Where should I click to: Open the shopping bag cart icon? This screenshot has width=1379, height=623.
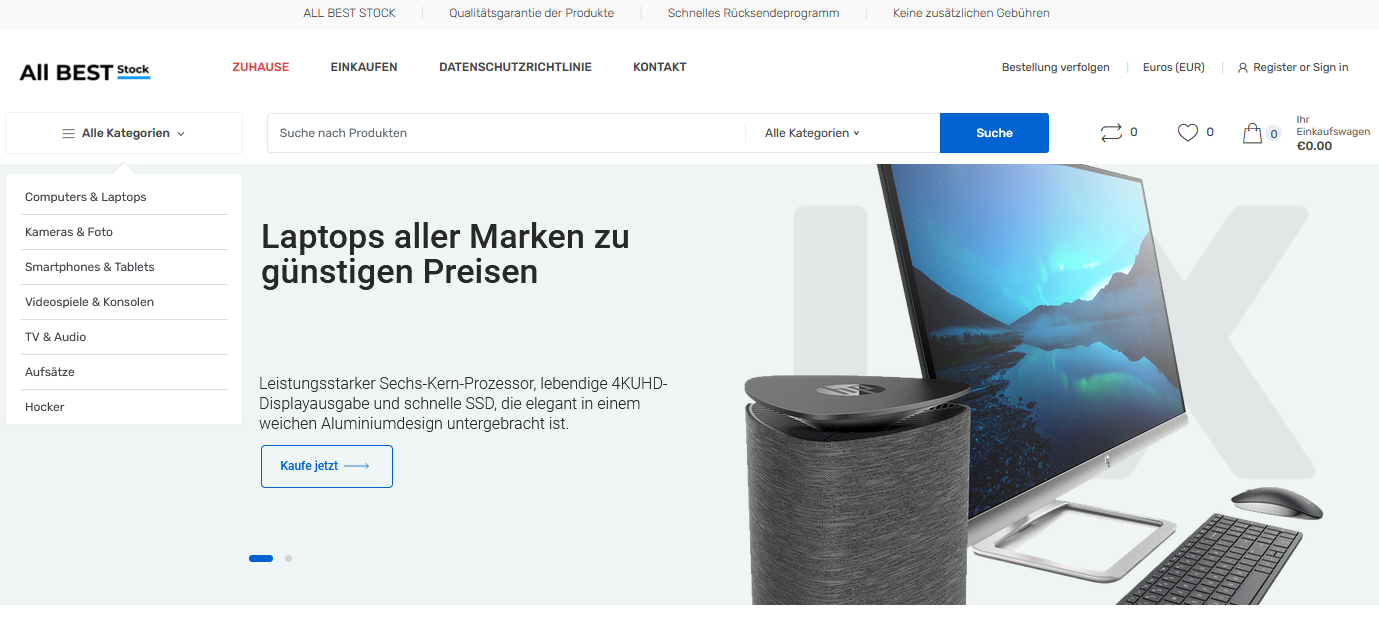pyautogui.click(x=1252, y=133)
